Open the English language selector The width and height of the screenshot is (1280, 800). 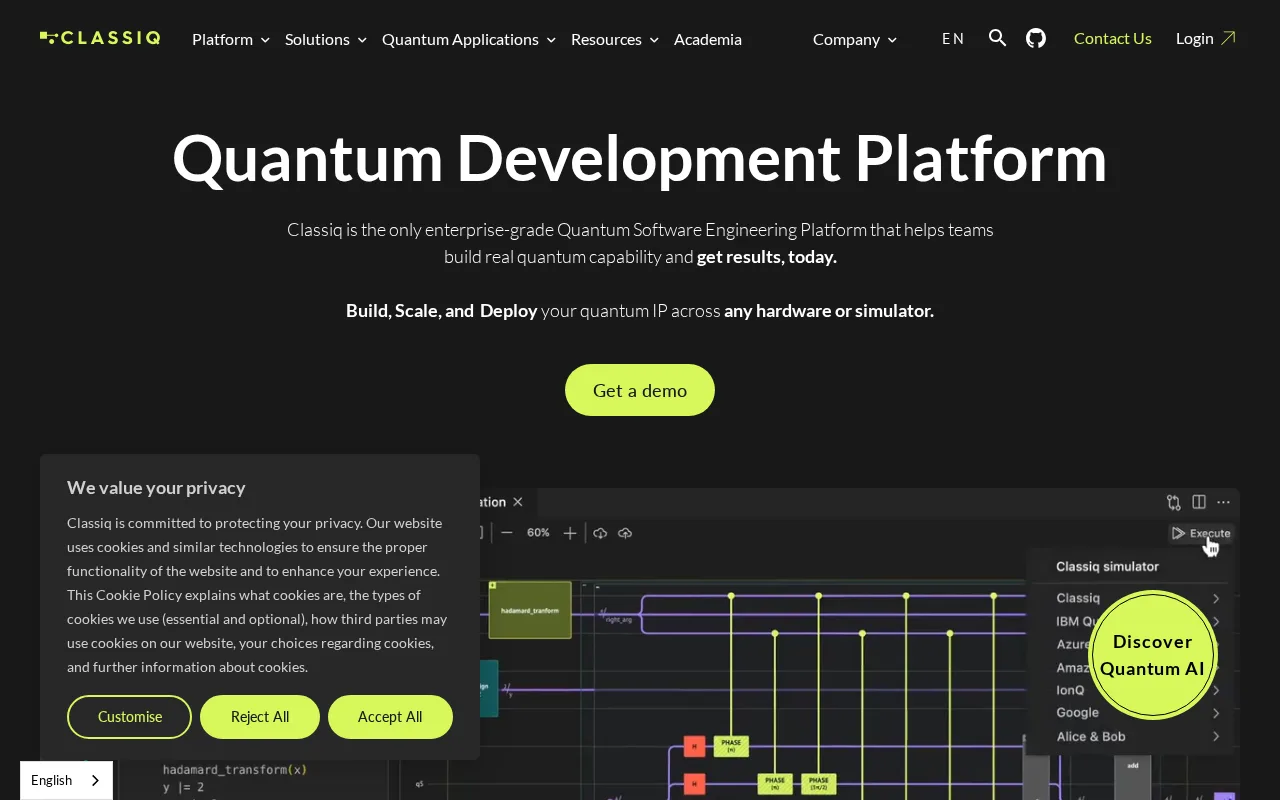[x=66, y=780]
